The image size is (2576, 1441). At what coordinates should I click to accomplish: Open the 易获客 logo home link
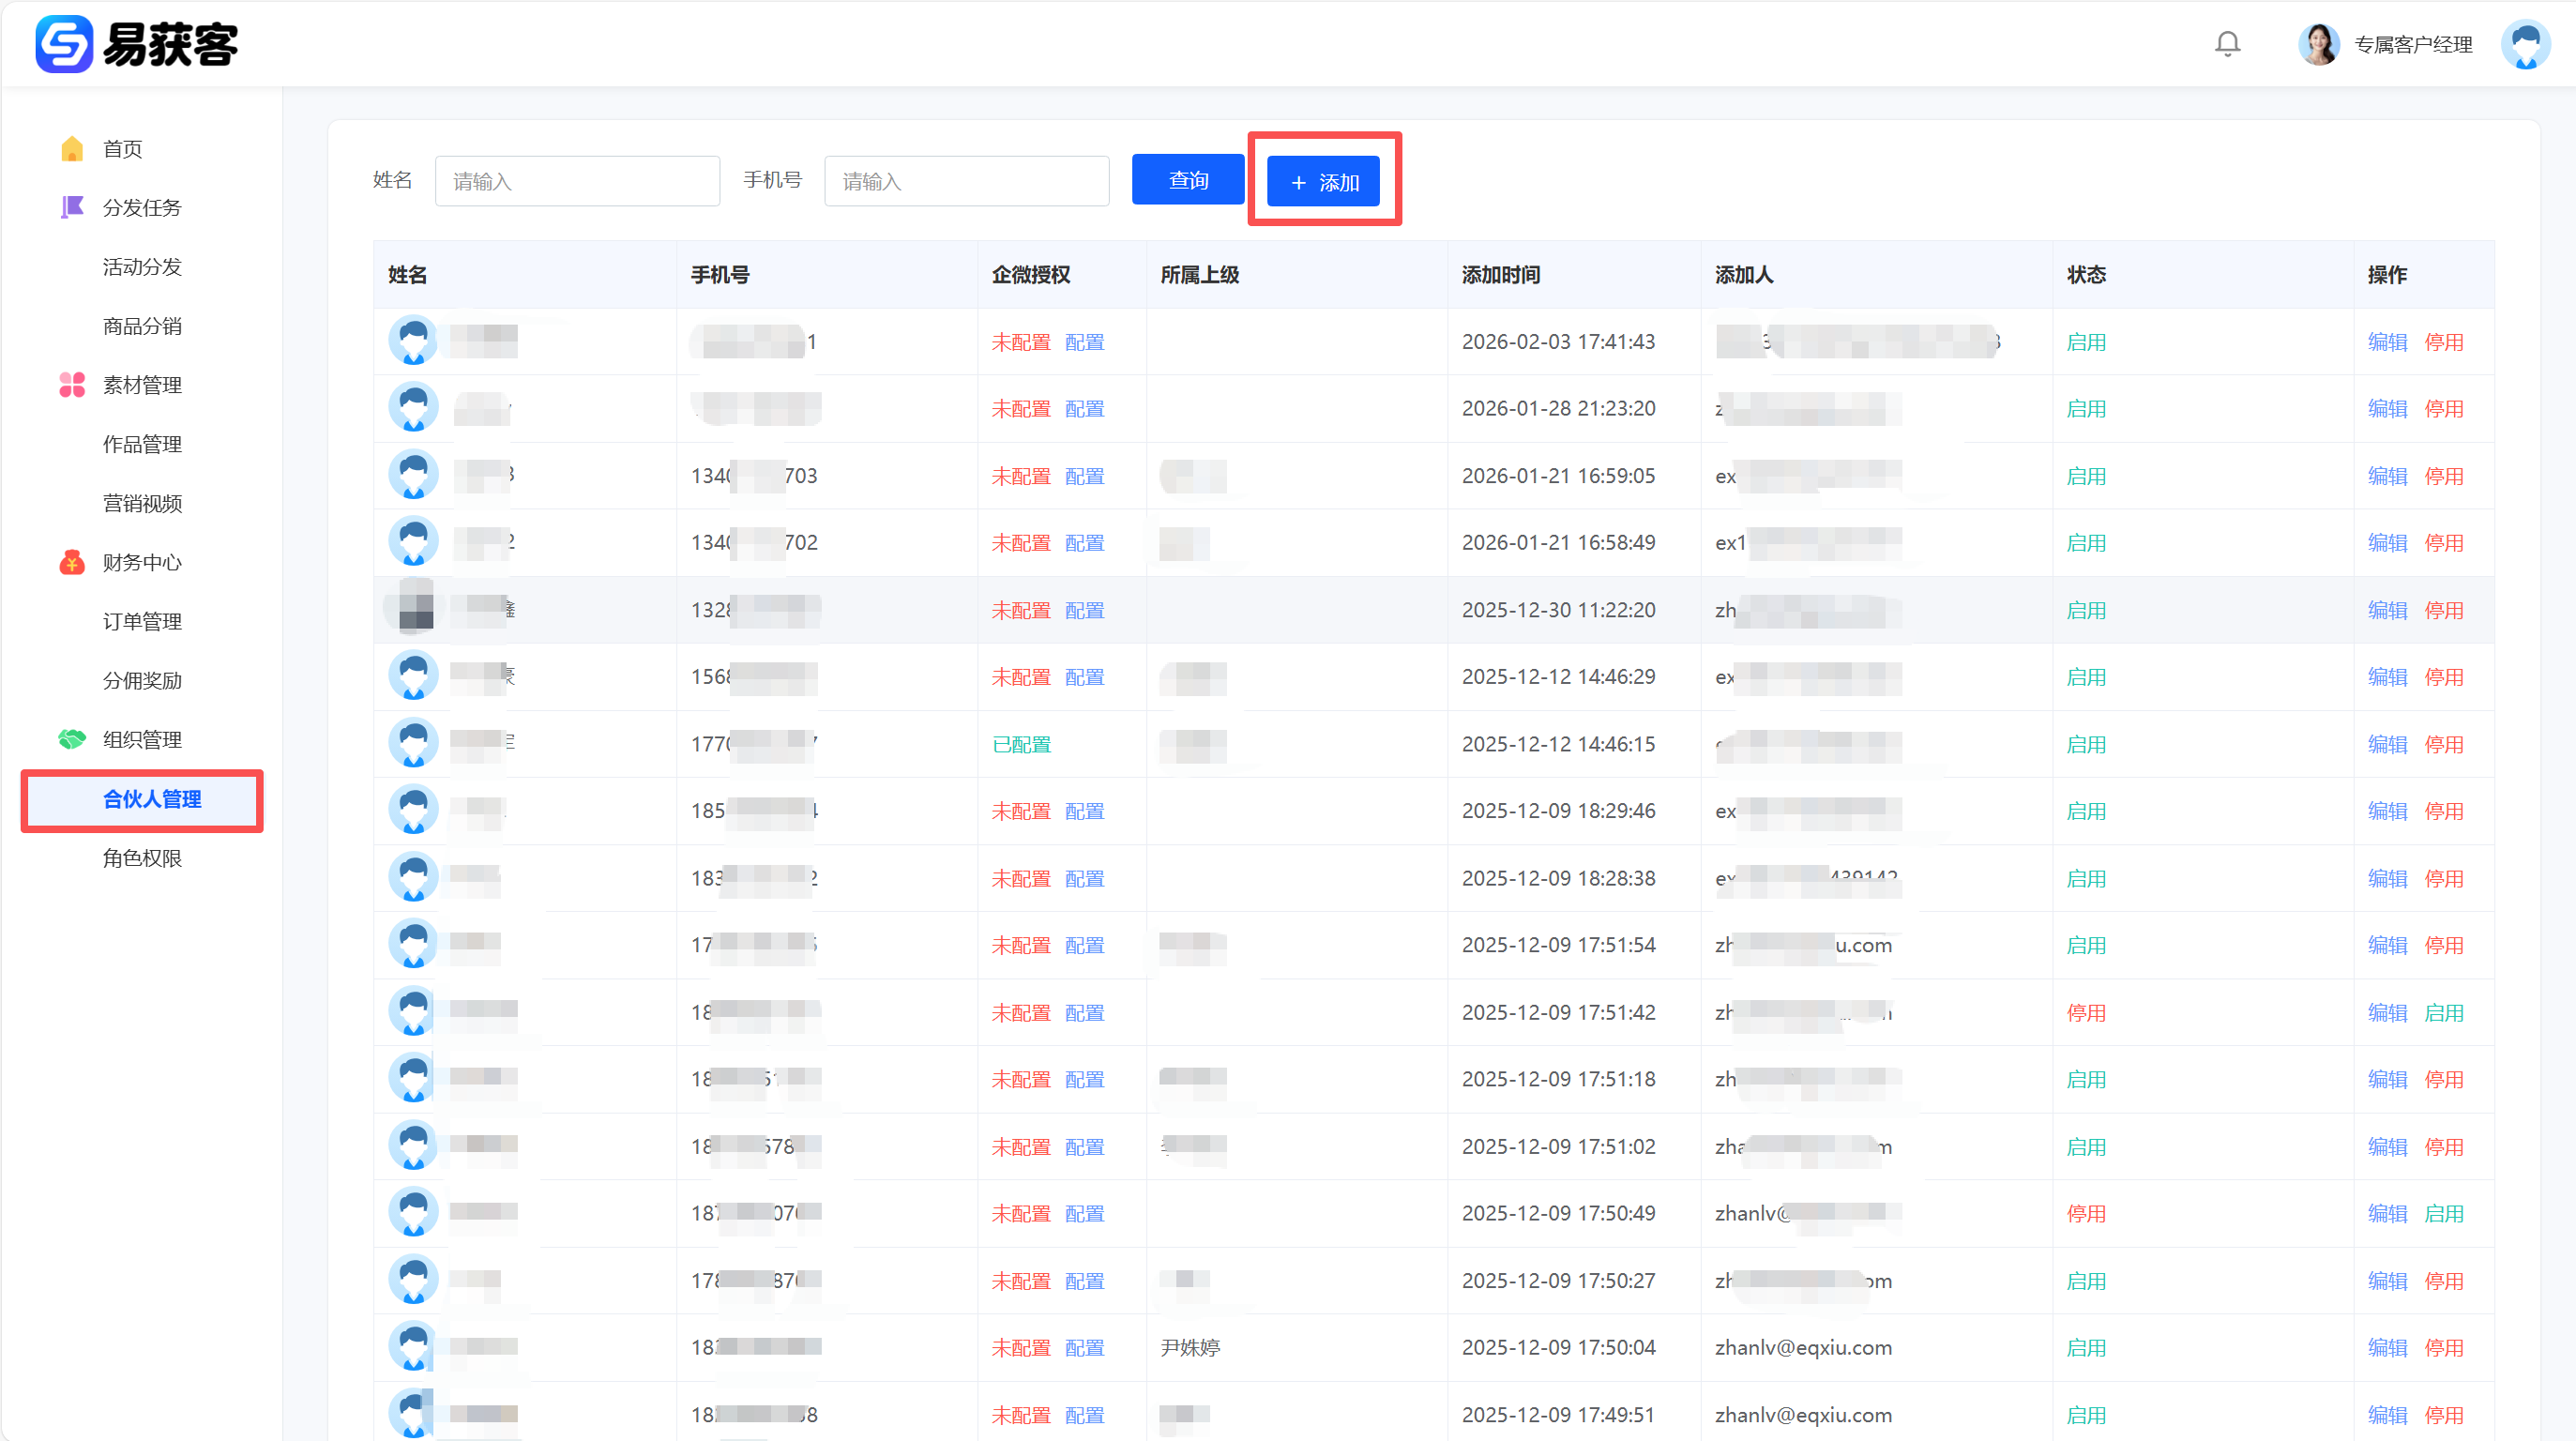pos(137,44)
